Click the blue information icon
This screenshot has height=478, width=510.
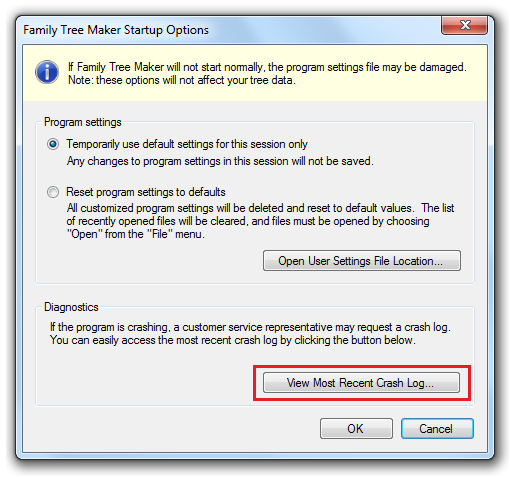tap(47, 72)
